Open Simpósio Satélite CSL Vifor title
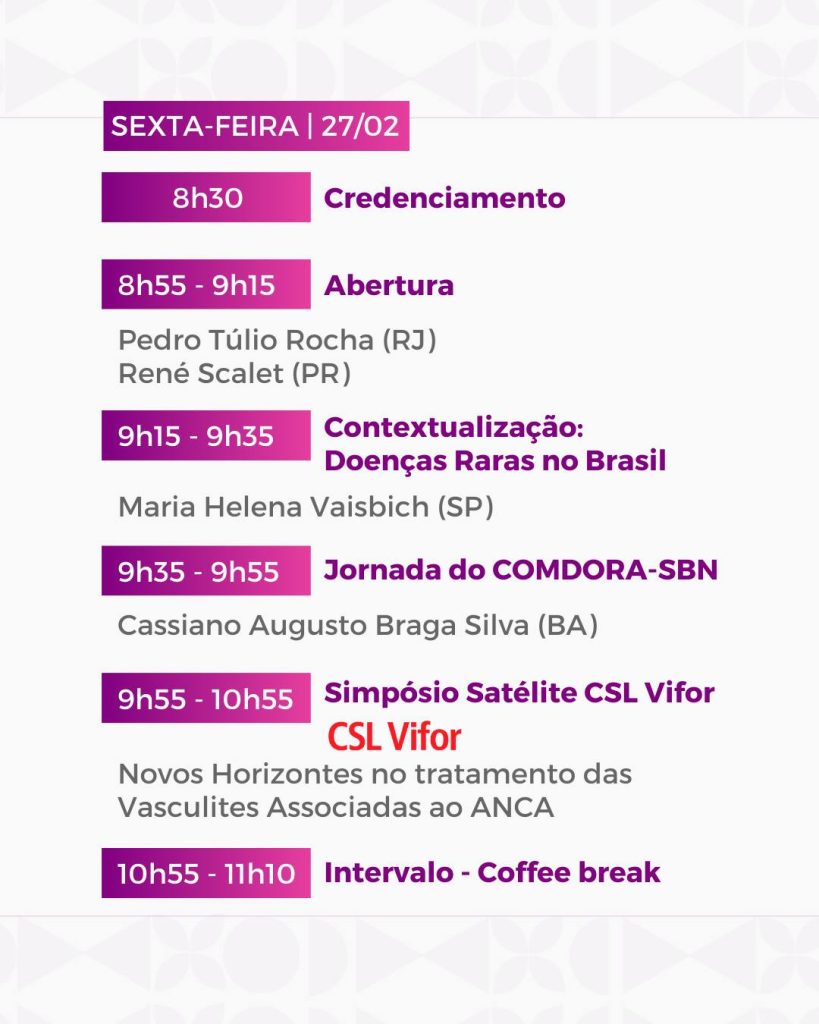The height and width of the screenshot is (1024, 819). tap(519, 692)
